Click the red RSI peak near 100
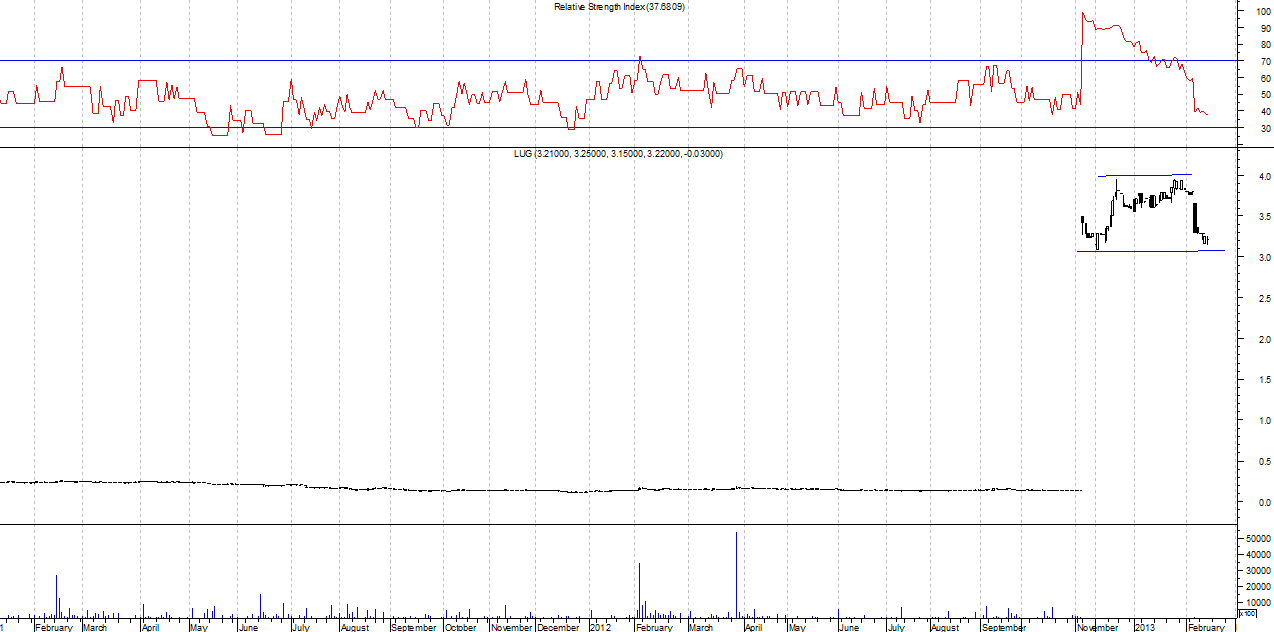1274x632 pixels. (x=1083, y=14)
